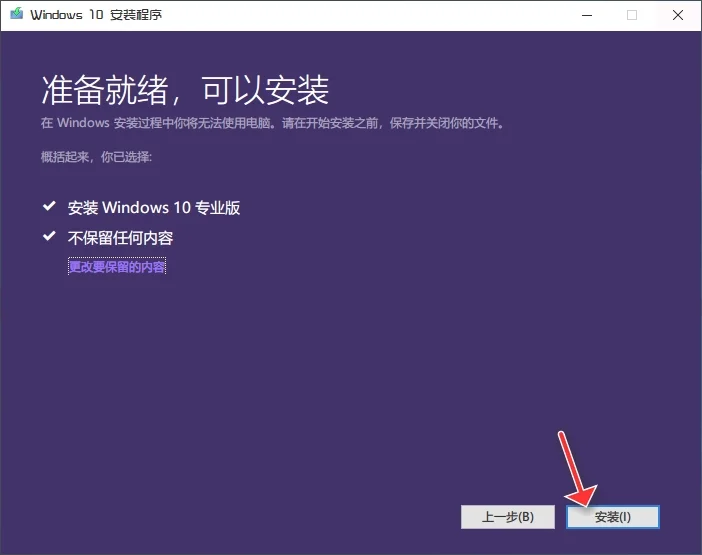The image size is (702, 555).
Task: Close the Windows 10 安装程序 window
Action: [x=678, y=15]
